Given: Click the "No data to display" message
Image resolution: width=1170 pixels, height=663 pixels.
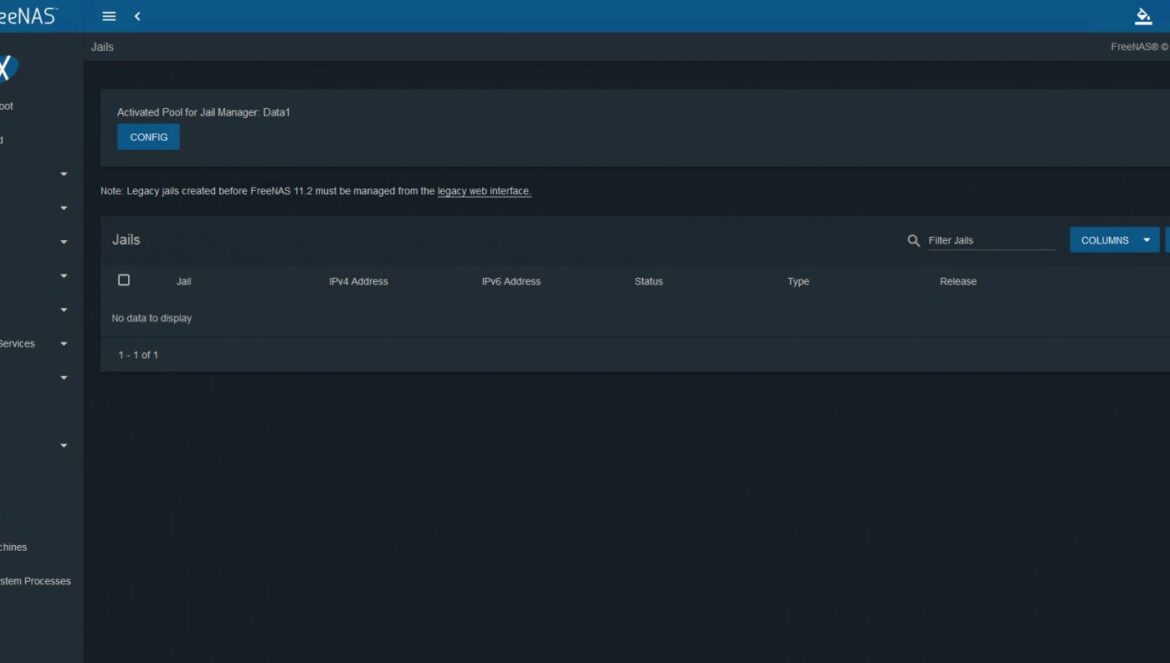Looking at the screenshot, I should pyautogui.click(x=151, y=318).
